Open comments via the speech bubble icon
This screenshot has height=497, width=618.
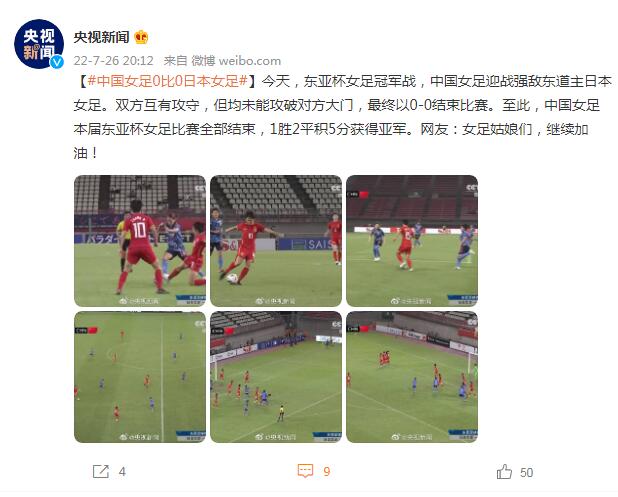[305, 471]
